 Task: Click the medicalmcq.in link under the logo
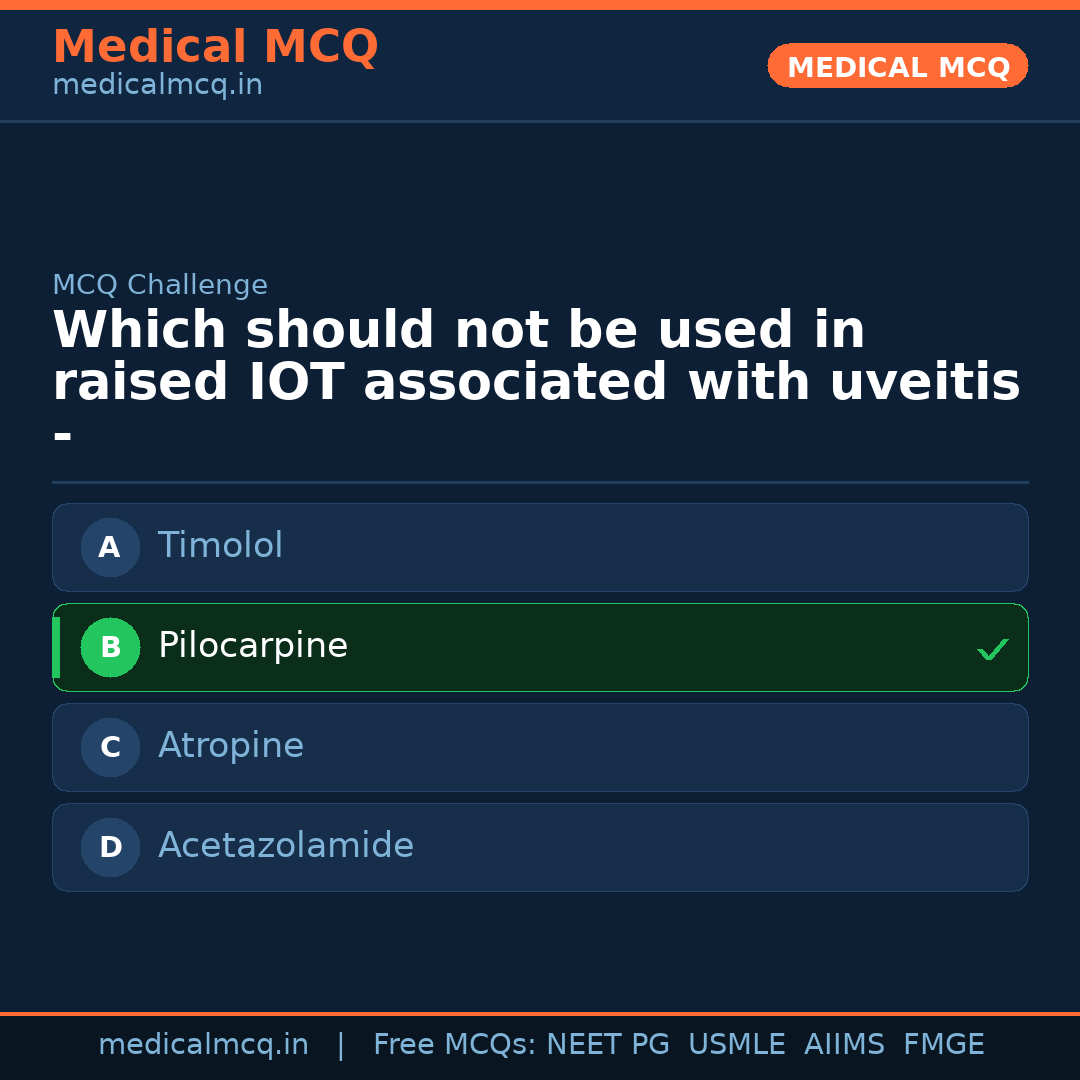pyautogui.click(x=156, y=85)
